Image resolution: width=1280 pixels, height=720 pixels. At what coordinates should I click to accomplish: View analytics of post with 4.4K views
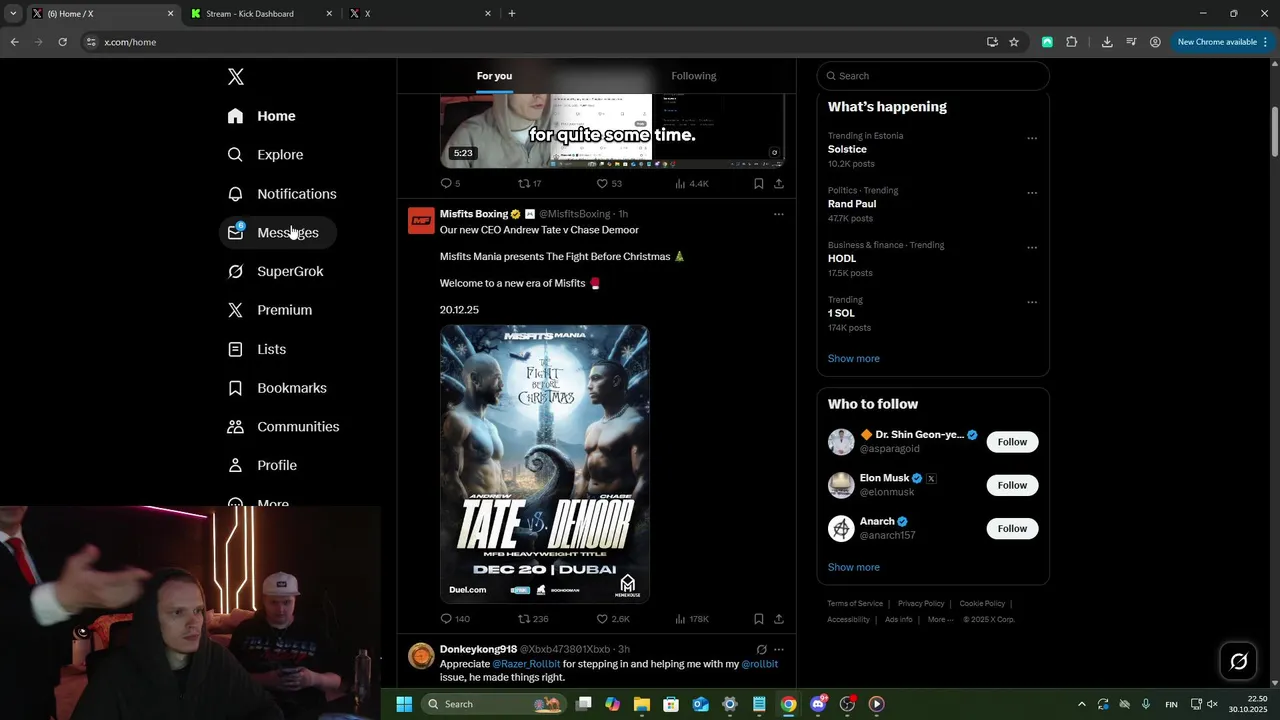(x=692, y=184)
